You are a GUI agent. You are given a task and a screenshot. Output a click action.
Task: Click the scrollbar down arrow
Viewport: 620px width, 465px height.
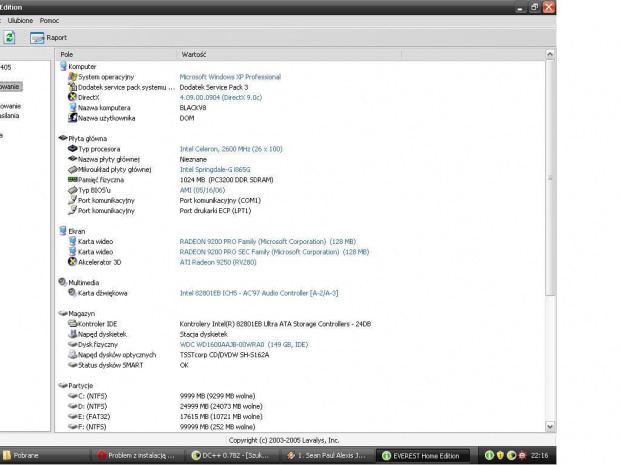click(x=550, y=426)
